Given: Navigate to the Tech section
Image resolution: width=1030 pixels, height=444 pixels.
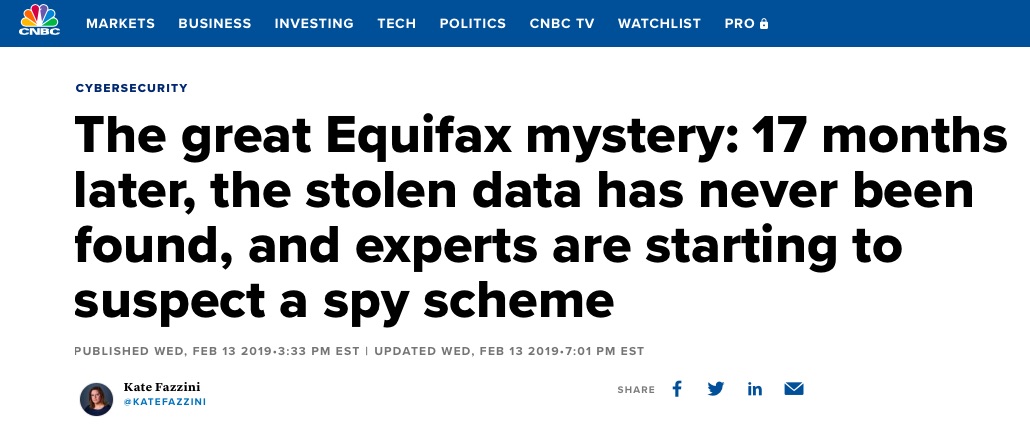Looking at the screenshot, I should click(x=396, y=24).
